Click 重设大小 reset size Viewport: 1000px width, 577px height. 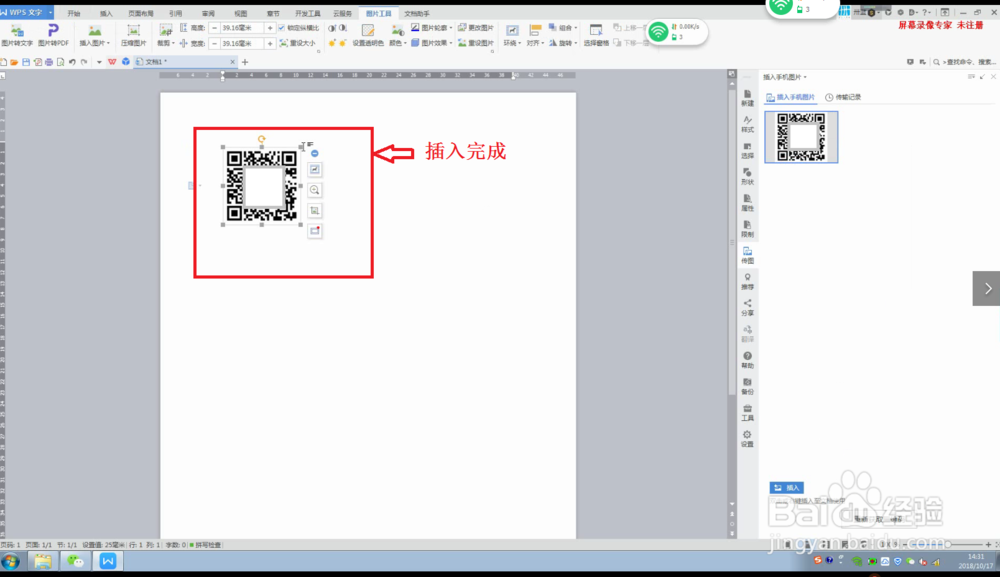[298, 43]
